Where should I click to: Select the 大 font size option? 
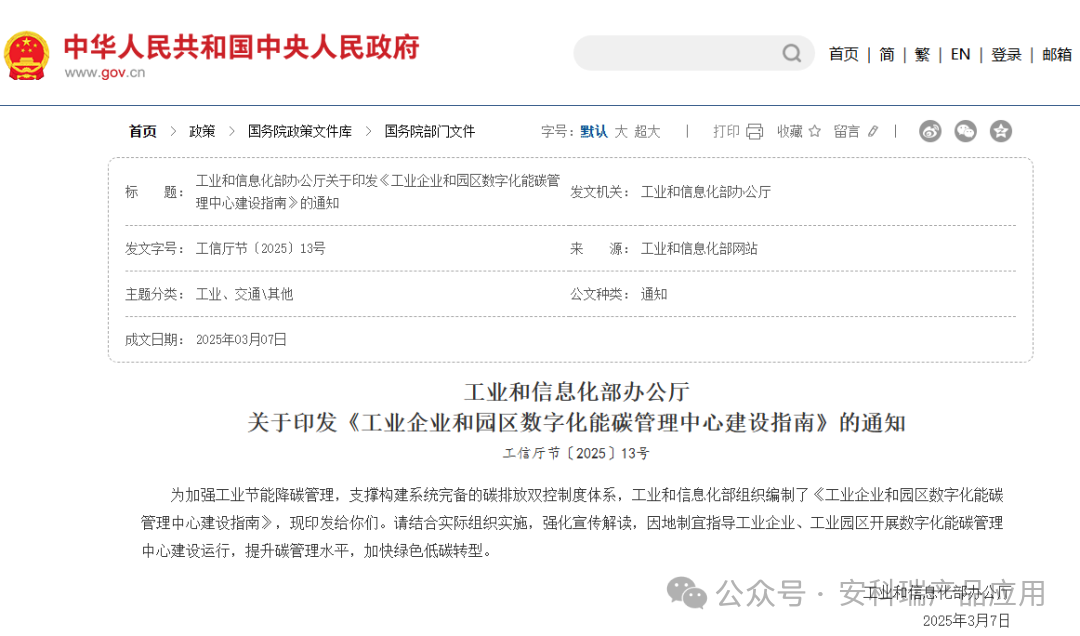click(621, 131)
